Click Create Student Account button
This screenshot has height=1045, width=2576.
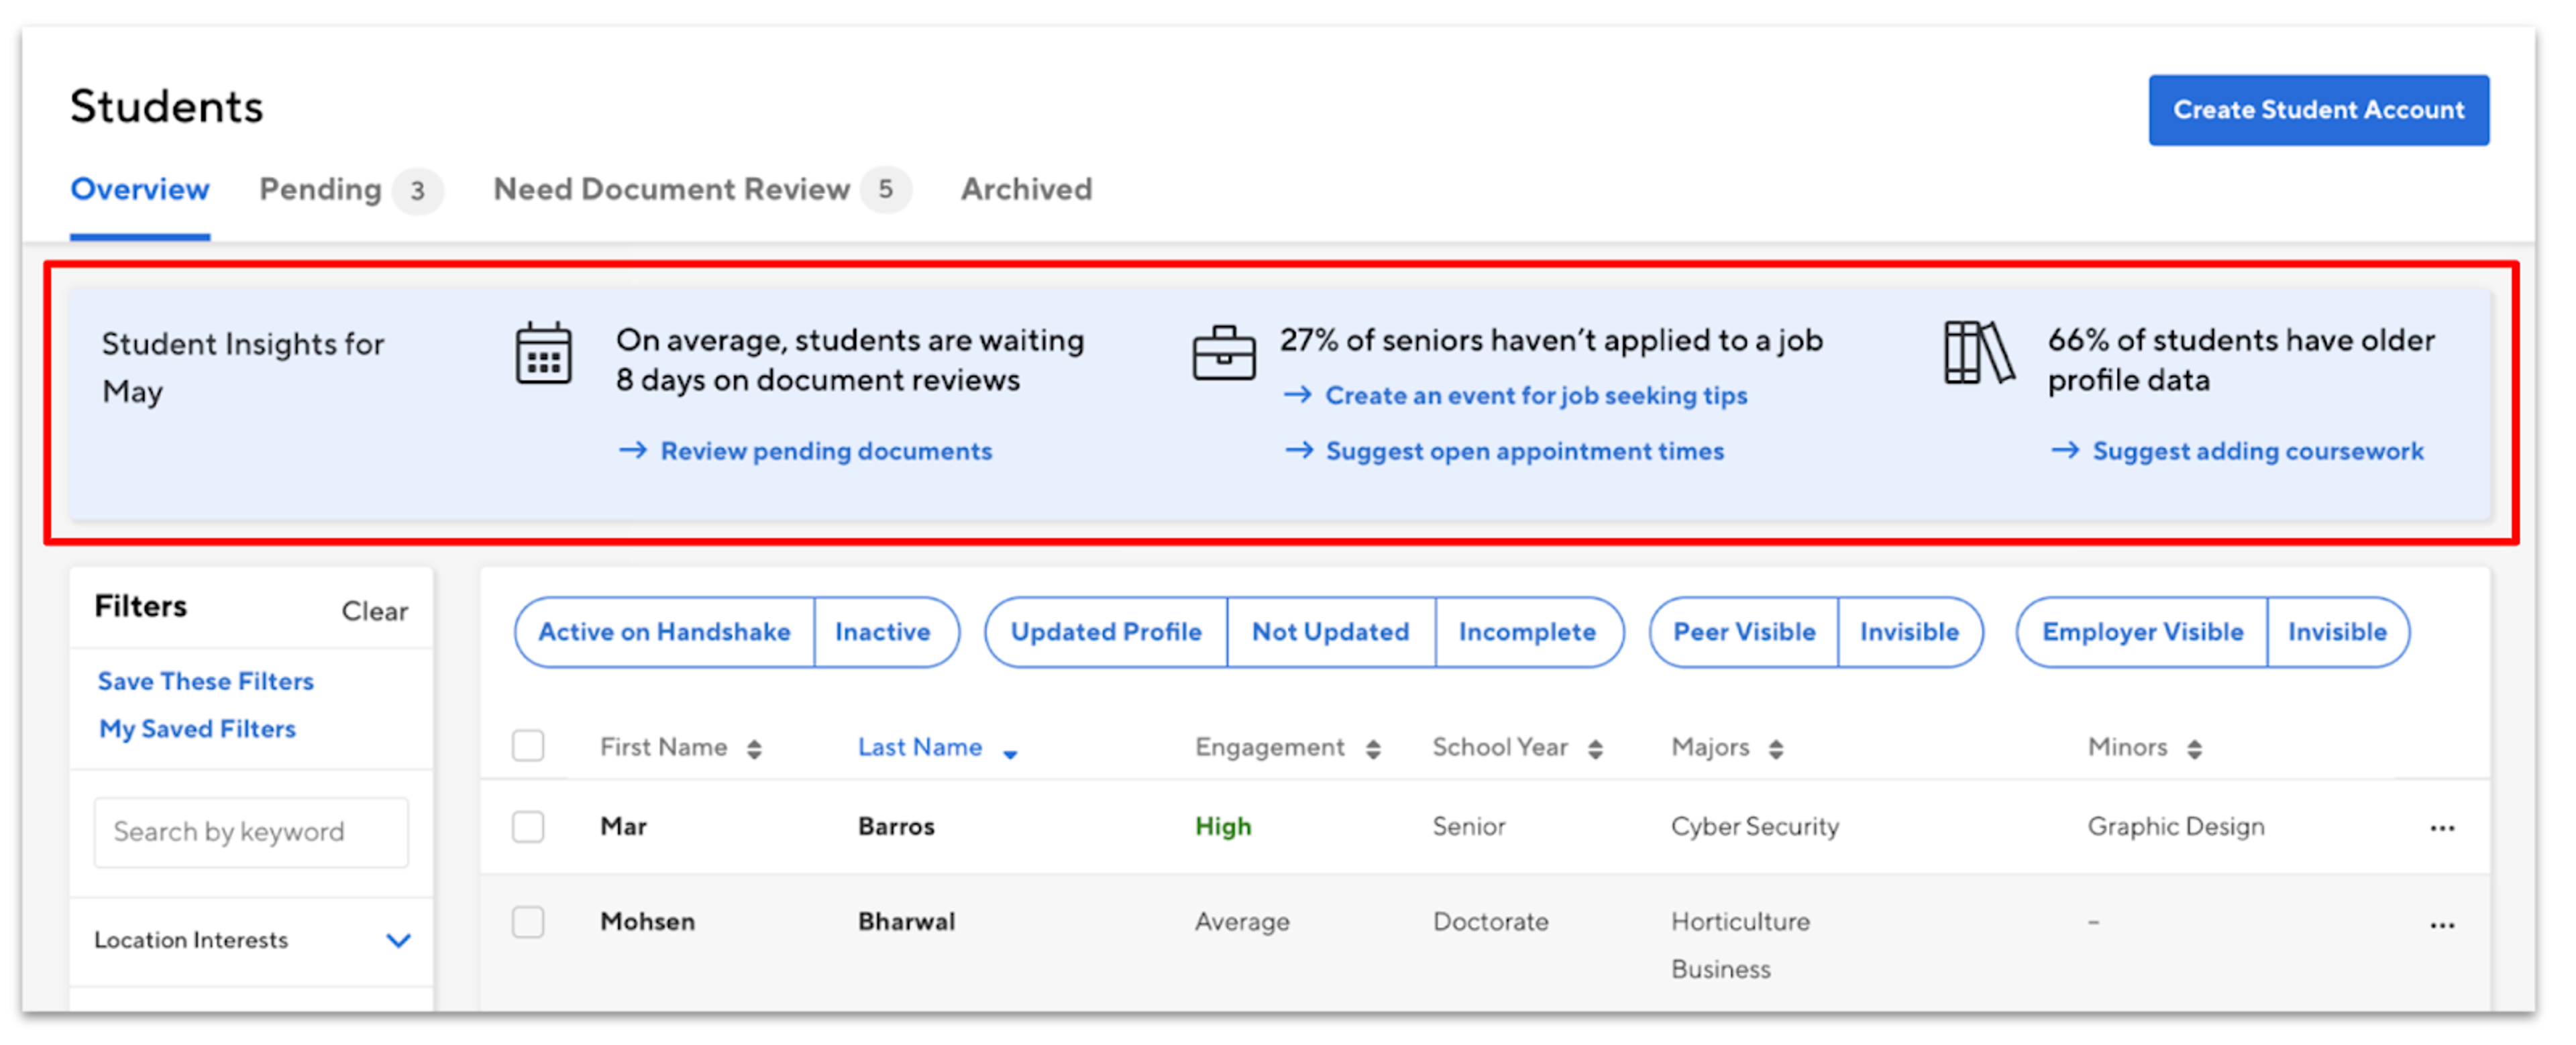[2317, 110]
